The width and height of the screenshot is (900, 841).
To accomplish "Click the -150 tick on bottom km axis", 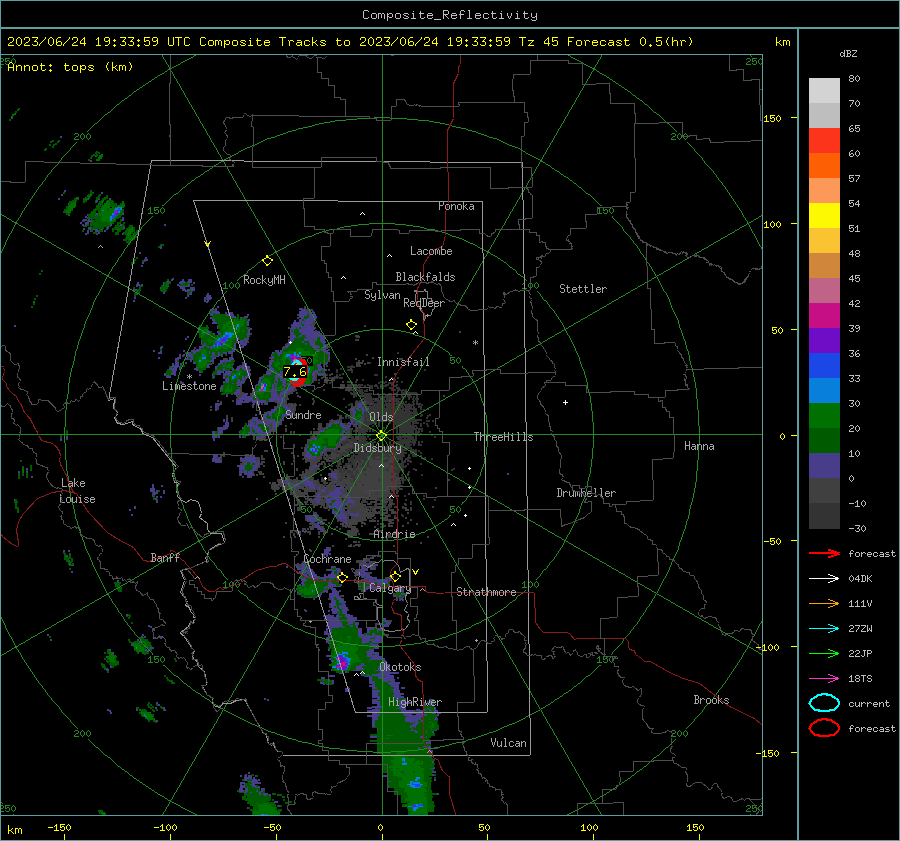I will [59, 827].
